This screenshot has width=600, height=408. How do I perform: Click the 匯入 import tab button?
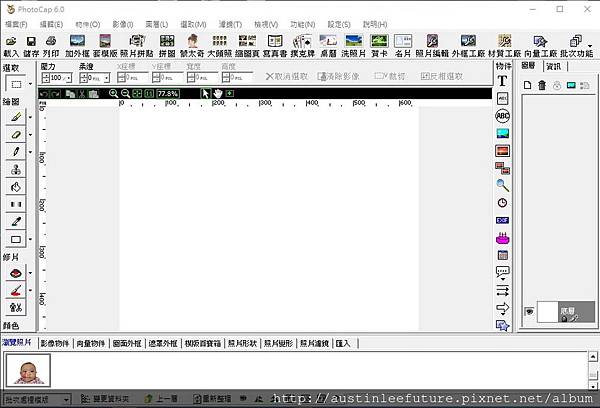coord(343,343)
